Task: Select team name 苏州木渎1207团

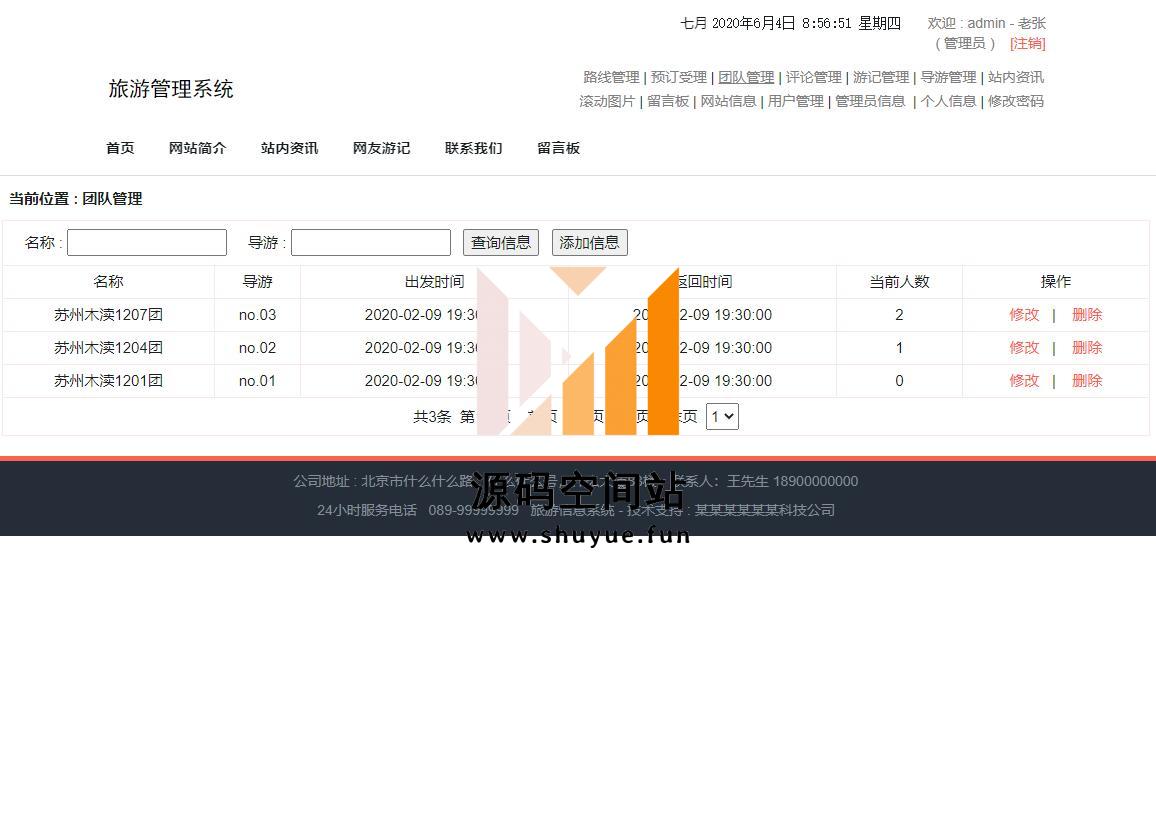Action: point(108,315)
